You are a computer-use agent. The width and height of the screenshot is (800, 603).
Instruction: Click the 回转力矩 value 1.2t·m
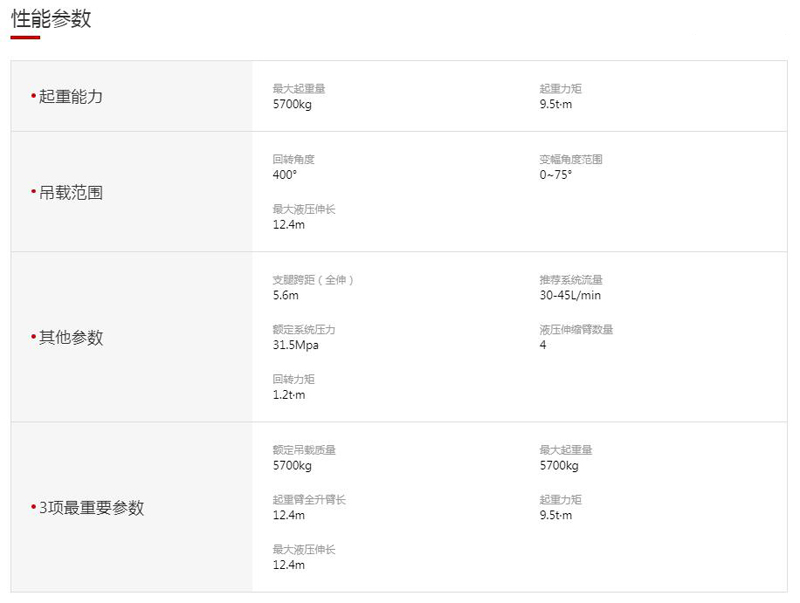(x=289, y=395)
